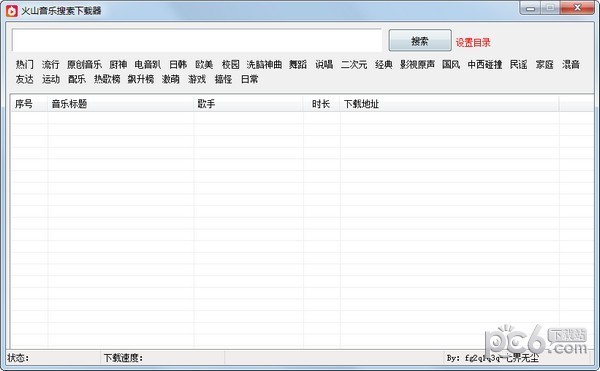Viewport: 600px width, 371px height.
Task: Select the 热门 category
Action: [x=24, y=64]
